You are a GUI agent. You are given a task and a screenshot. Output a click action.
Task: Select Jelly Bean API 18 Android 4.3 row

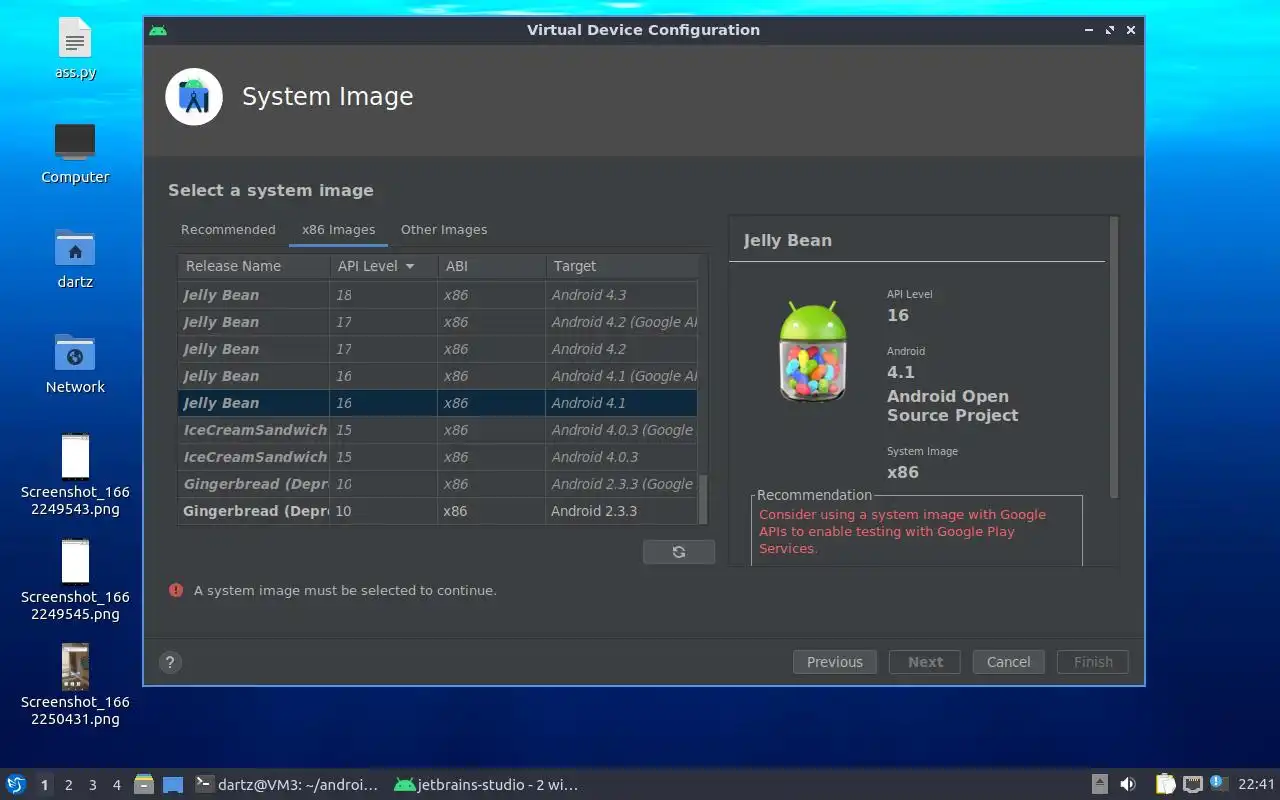point(438,295)
